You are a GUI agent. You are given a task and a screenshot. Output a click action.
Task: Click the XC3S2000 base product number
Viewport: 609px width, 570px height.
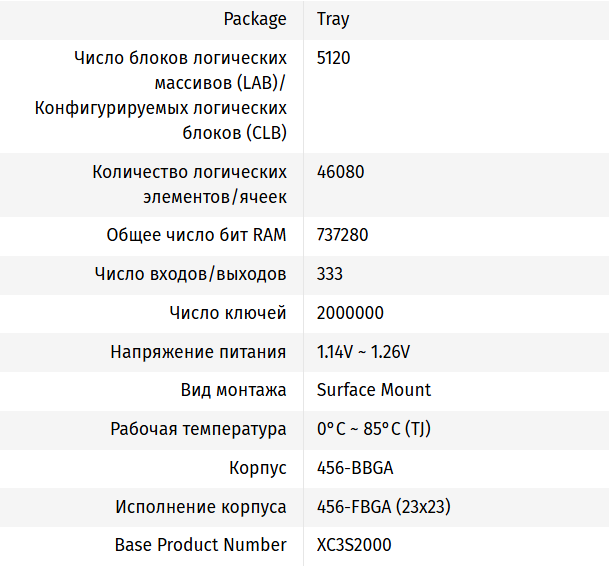tap(354, 545)
